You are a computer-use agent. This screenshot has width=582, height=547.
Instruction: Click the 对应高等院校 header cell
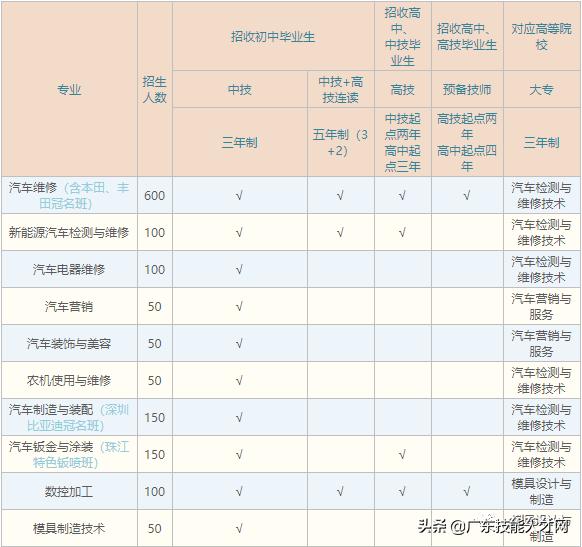coord(542,36)
